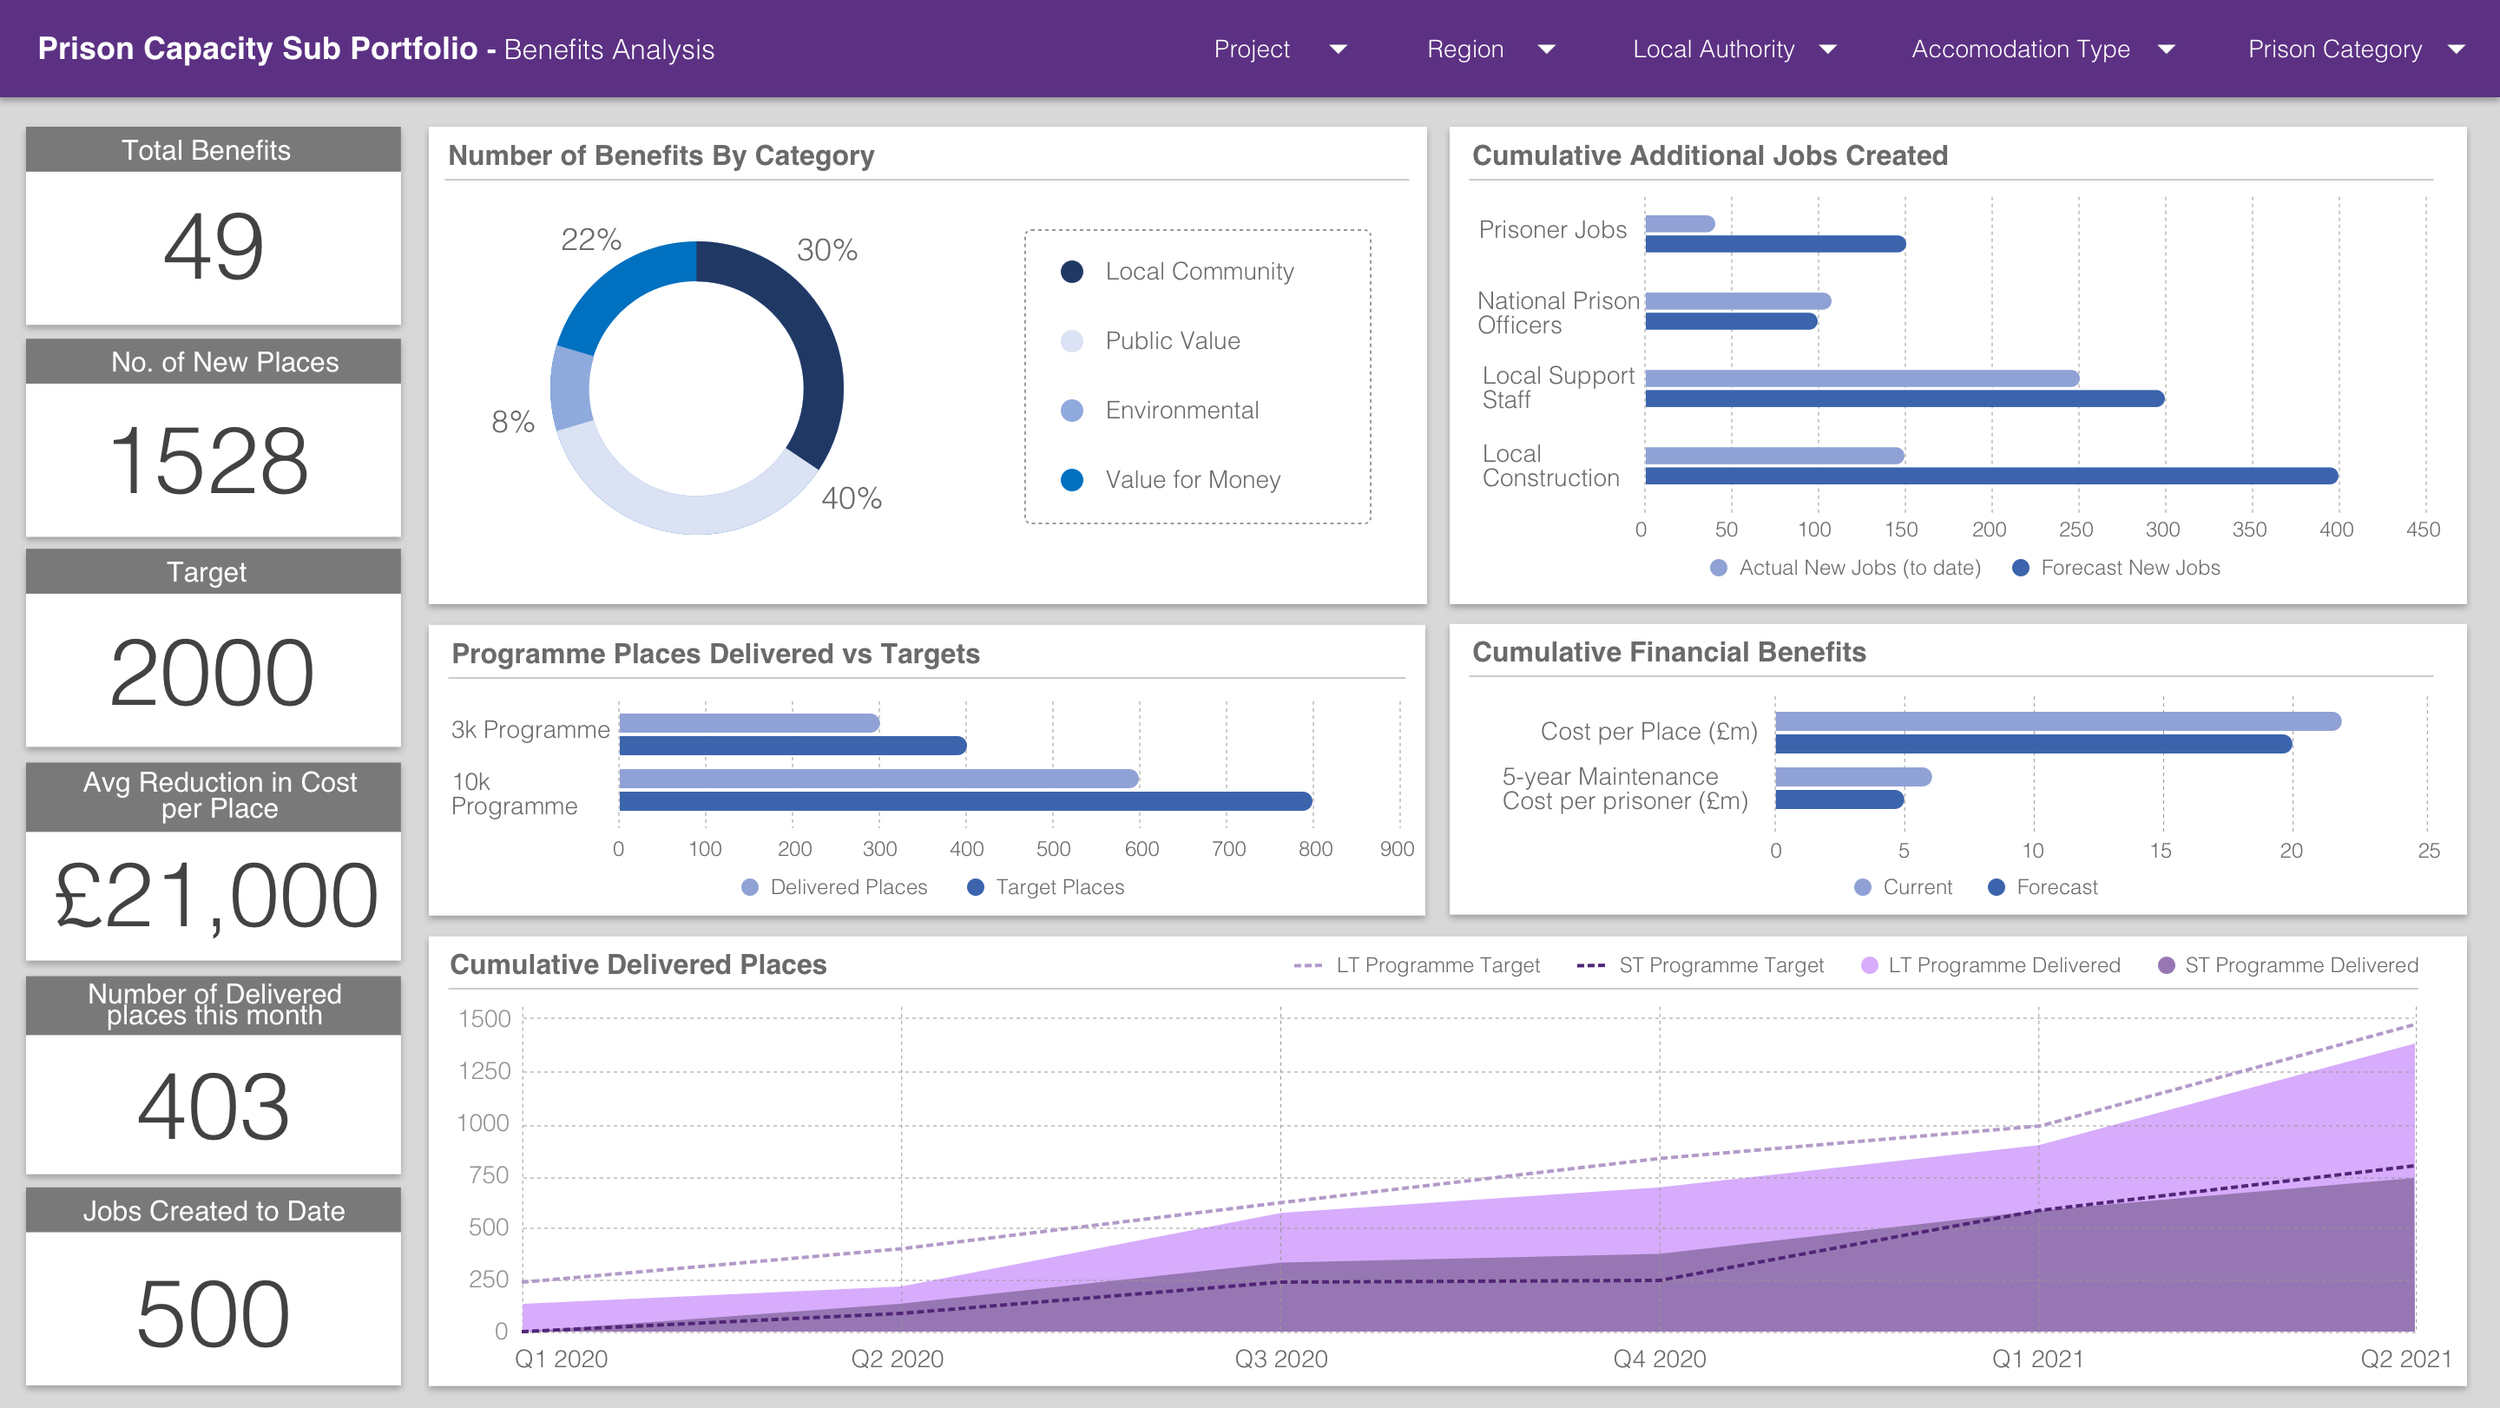2500x1408 pixels.
Task: Click the Accomodation Type filter label
Action: [2020, 49]
